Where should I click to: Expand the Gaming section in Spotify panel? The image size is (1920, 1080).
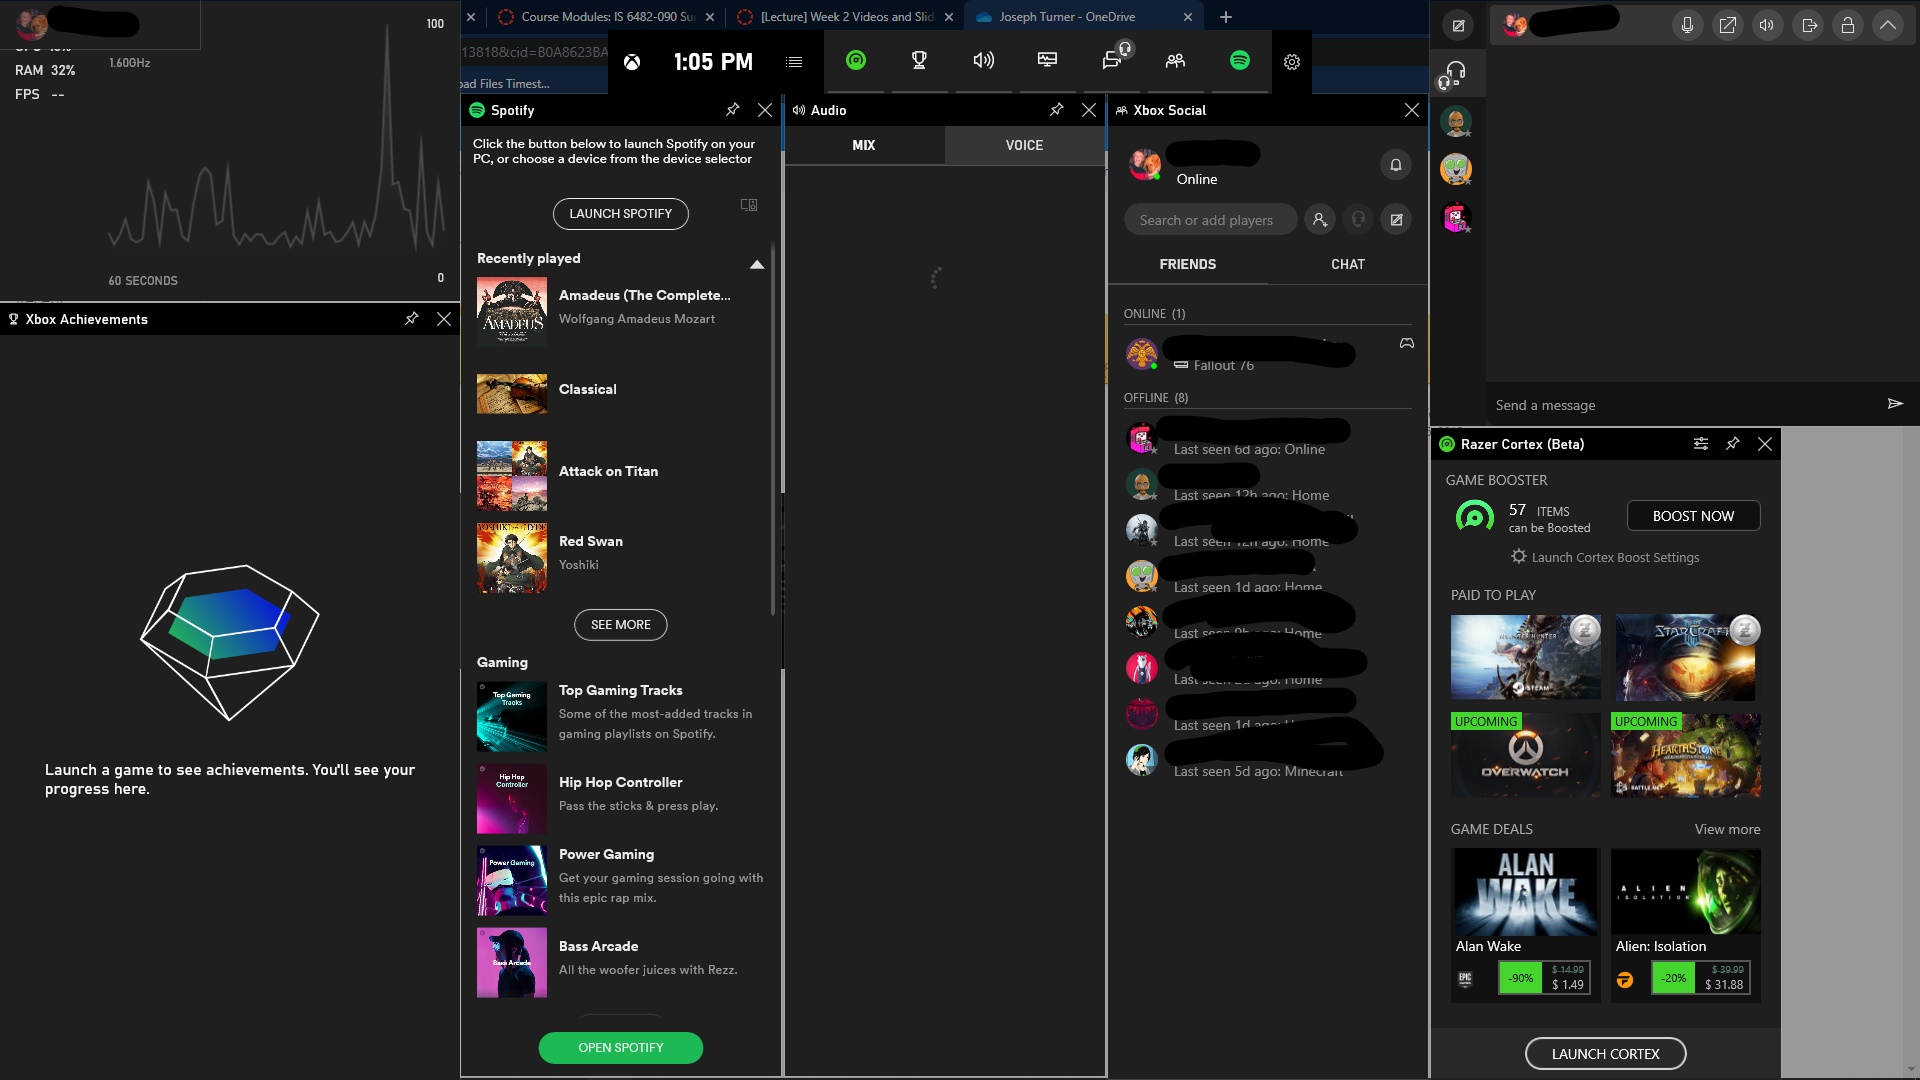501,662
